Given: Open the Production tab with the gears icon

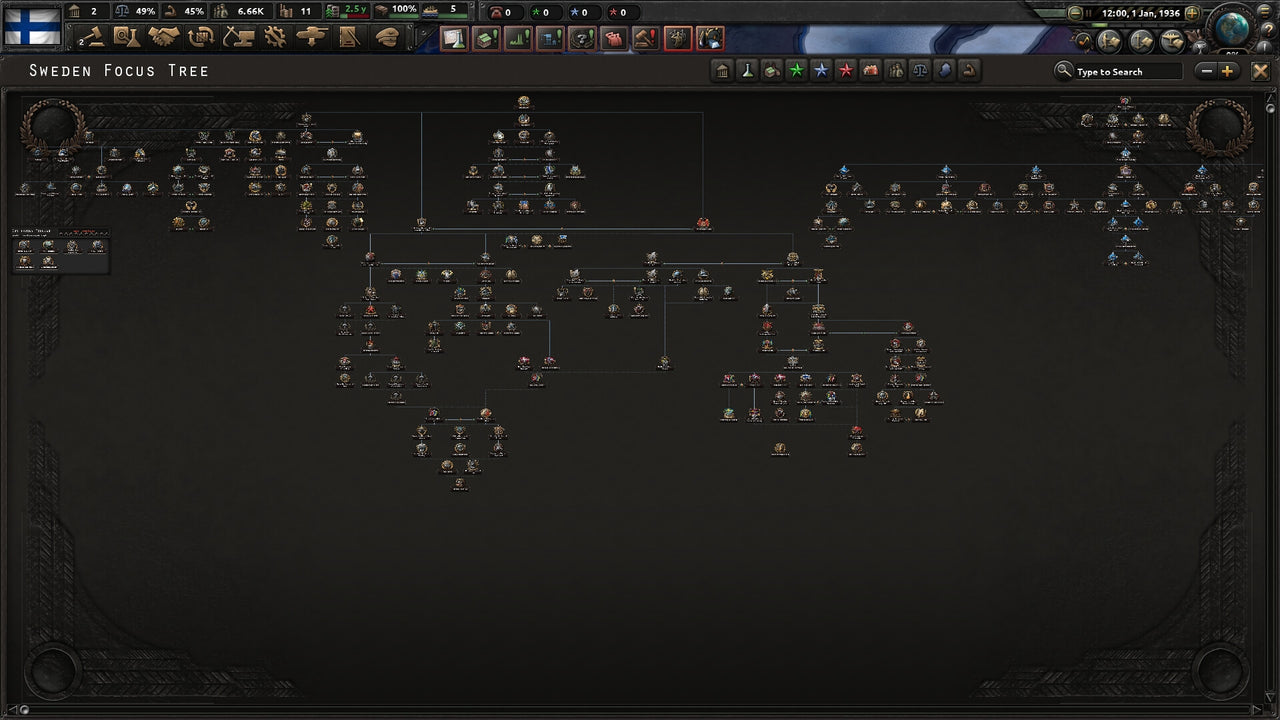Looking at the screenshot, I should [274, 35].
